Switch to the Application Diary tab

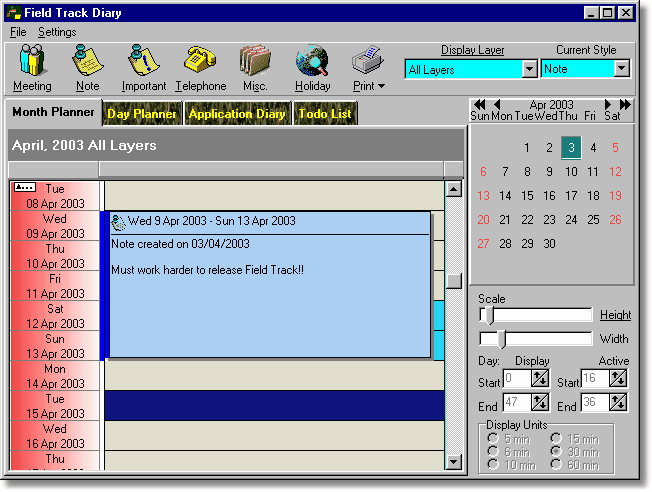pos(237,114)
